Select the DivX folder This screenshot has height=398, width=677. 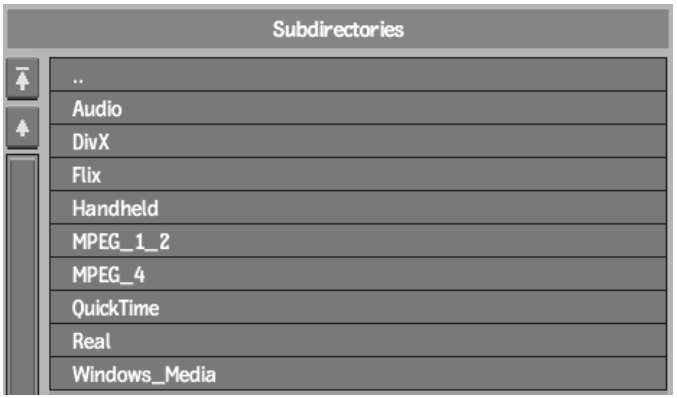pos(358,141)
